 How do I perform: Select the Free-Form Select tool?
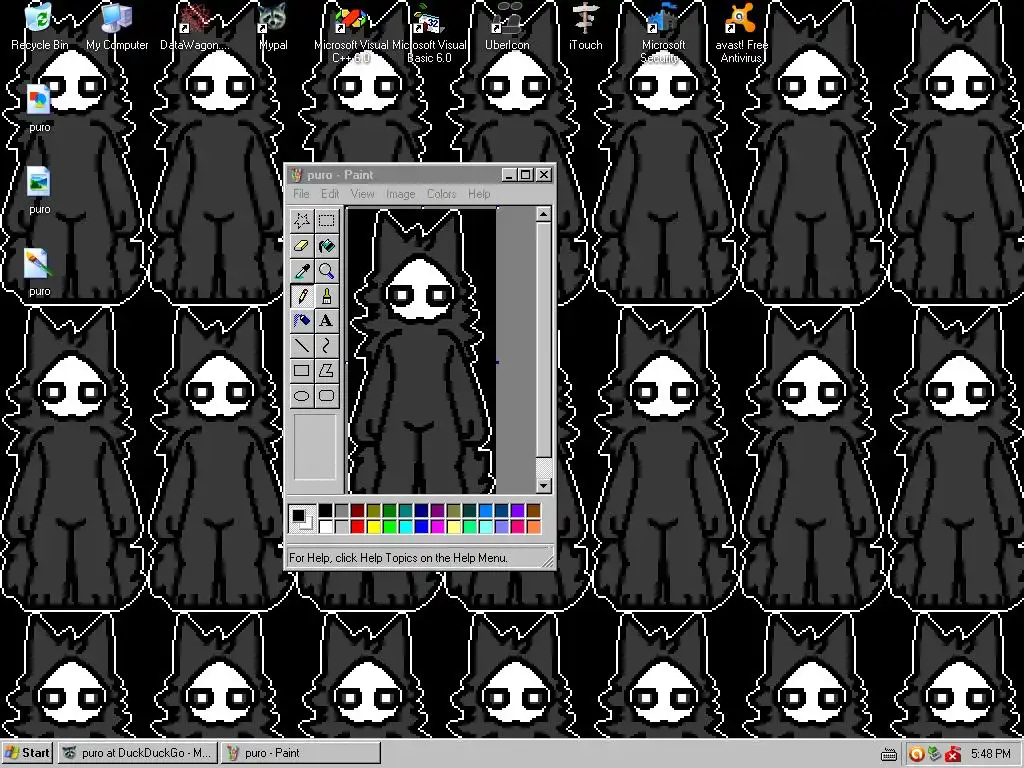pos(302,221)
